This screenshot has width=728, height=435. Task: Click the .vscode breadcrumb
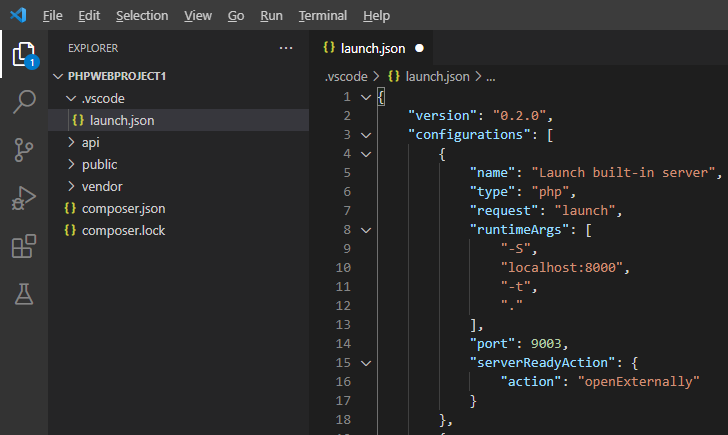click(x=346, y=76)
